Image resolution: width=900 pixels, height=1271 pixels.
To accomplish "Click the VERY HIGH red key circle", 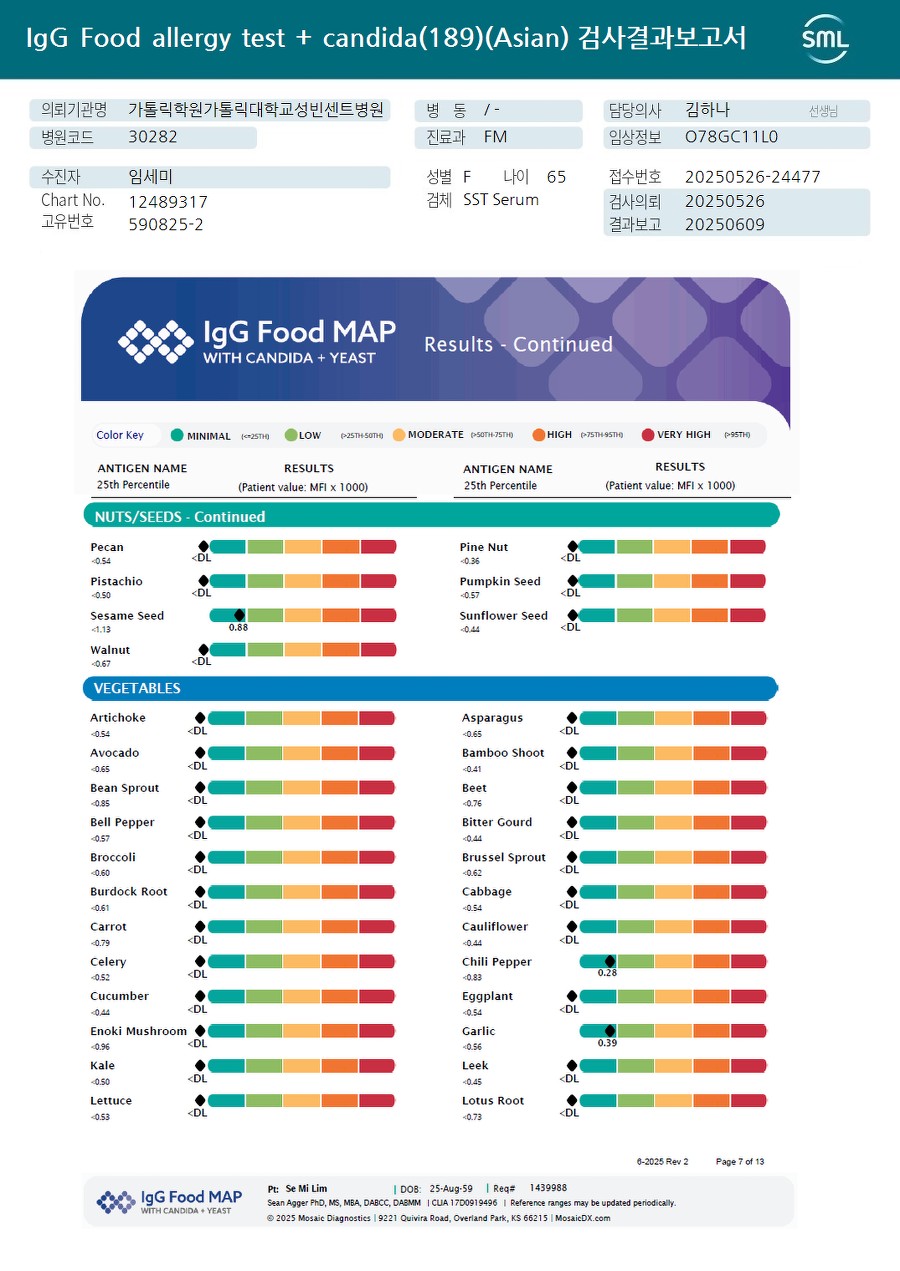I will point(648,435).
